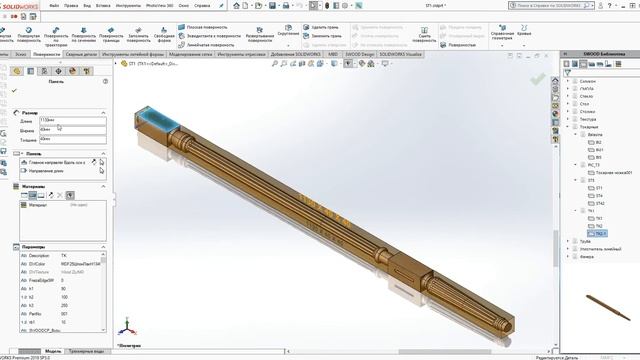Toggle the middle material display mode button
640x360 pixels.
click(x=33, y=196)
